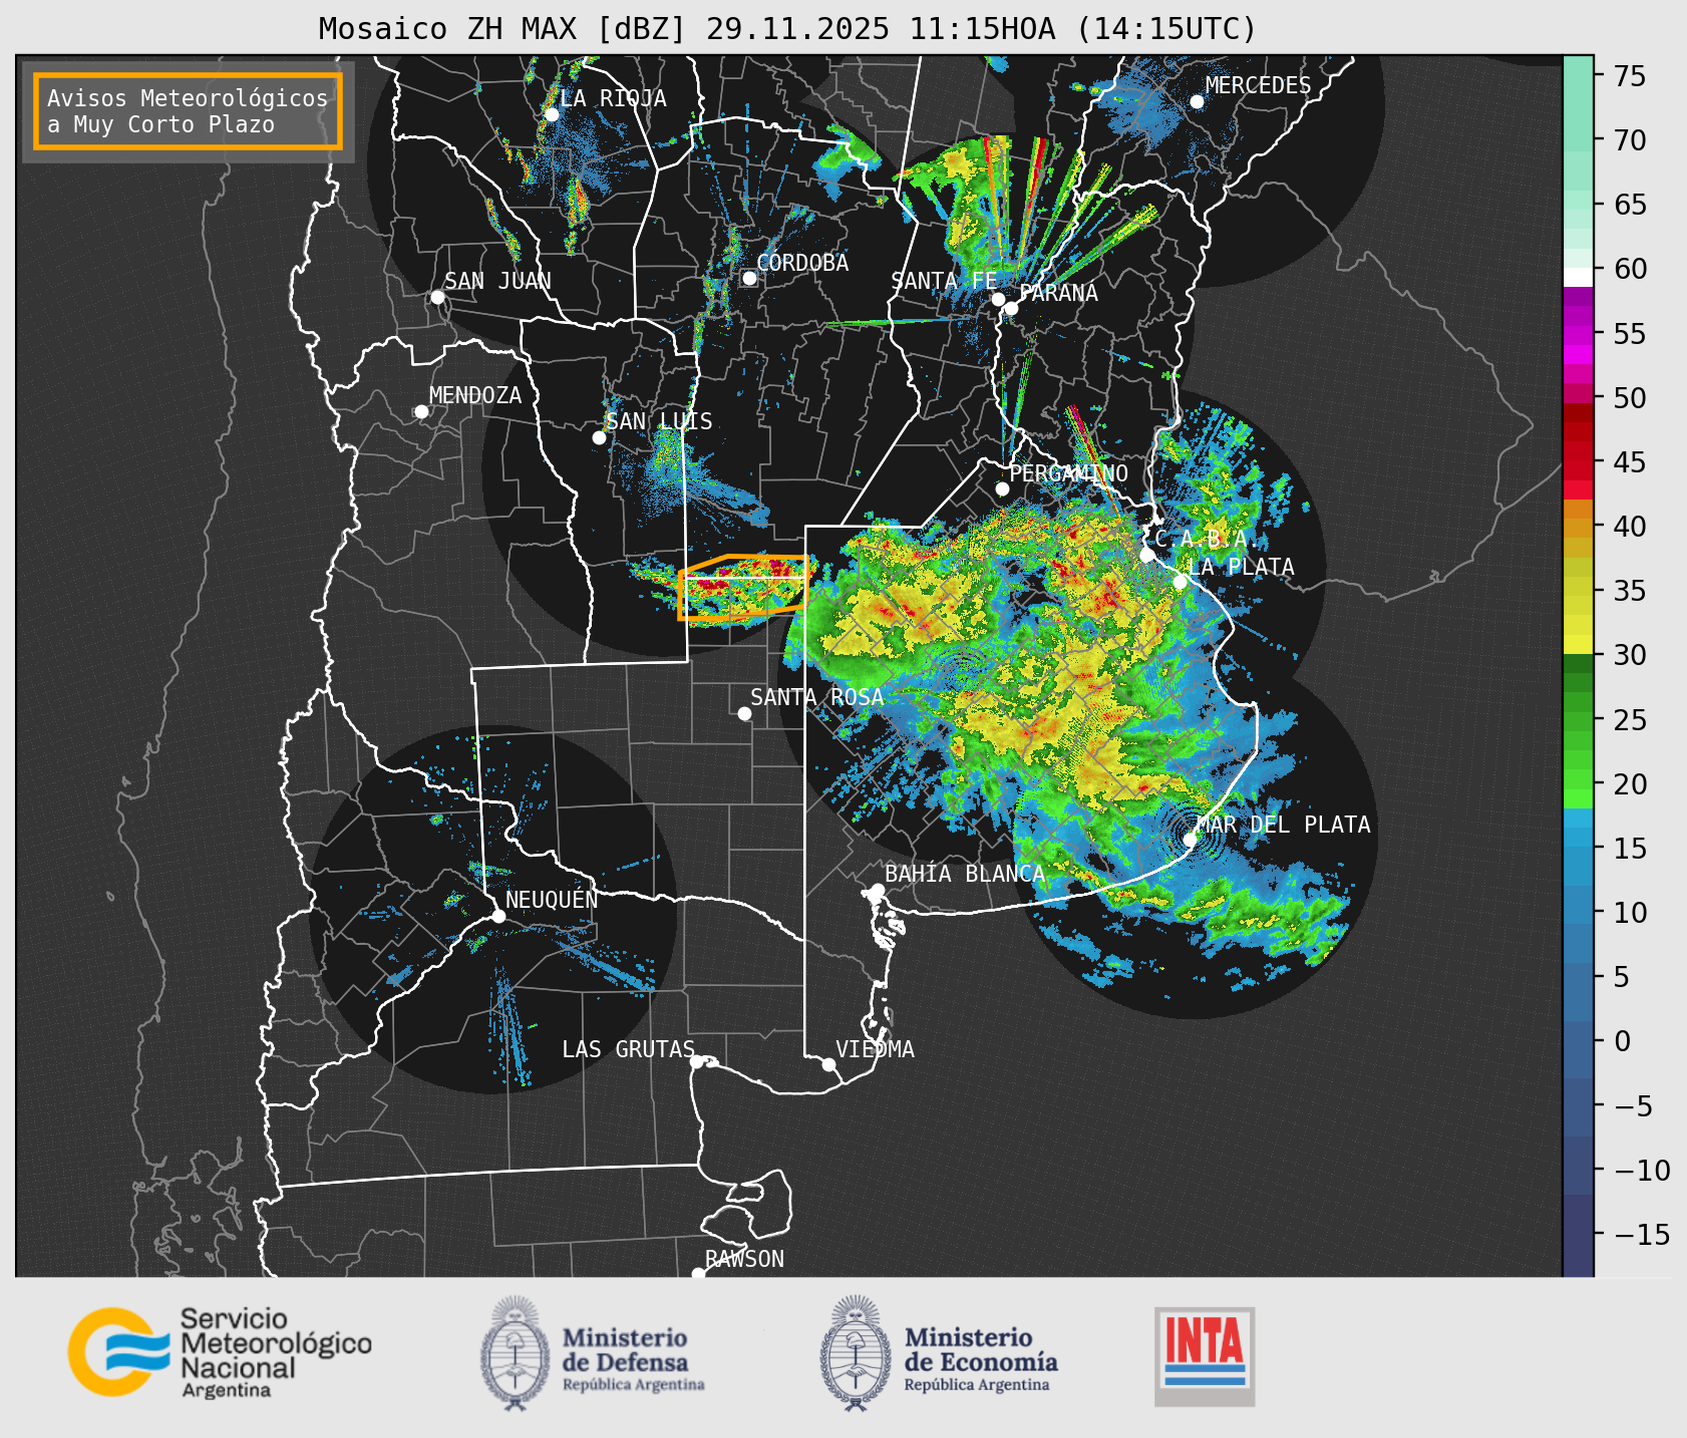Select the Neuquén marker dot
Screen dimensions: 1687x1438
coord(498,916)
